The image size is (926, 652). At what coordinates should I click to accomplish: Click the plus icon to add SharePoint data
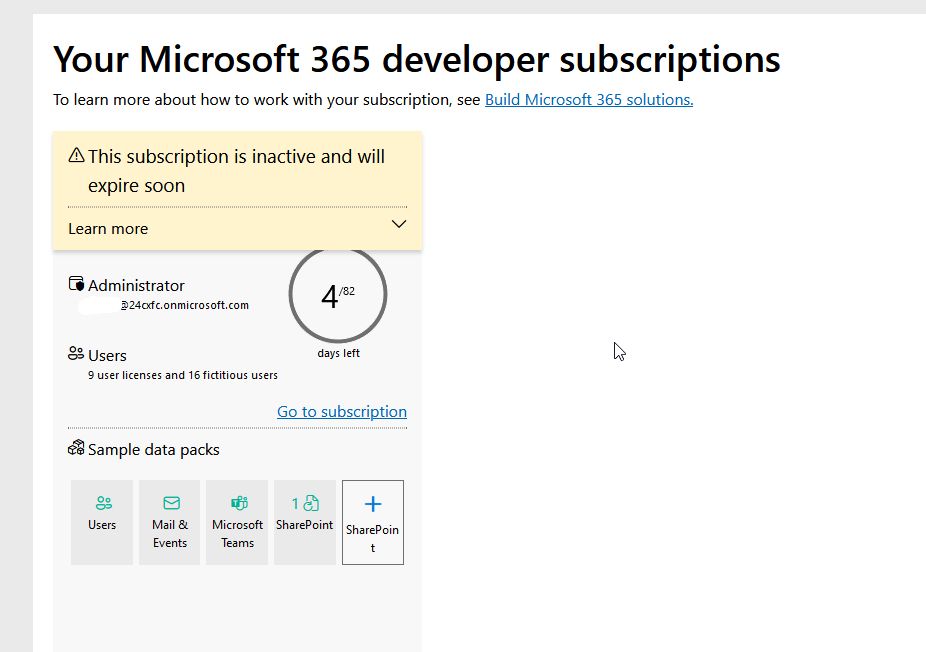(372, 505)
